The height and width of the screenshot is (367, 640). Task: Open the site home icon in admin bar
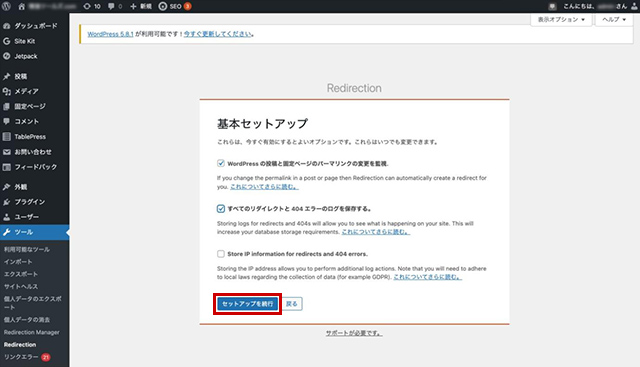(x=22, y=6)
